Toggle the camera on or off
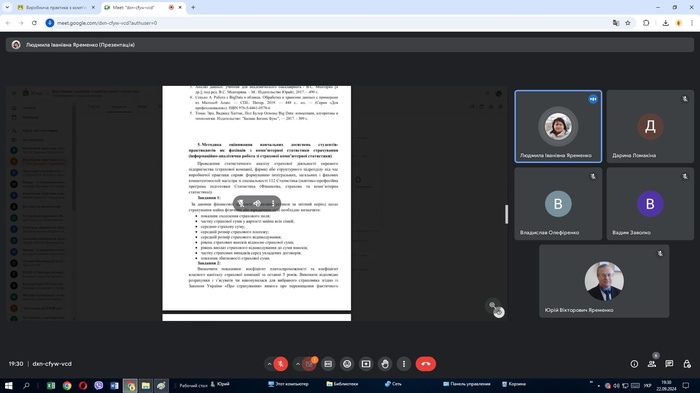 [x=308, y=364]
